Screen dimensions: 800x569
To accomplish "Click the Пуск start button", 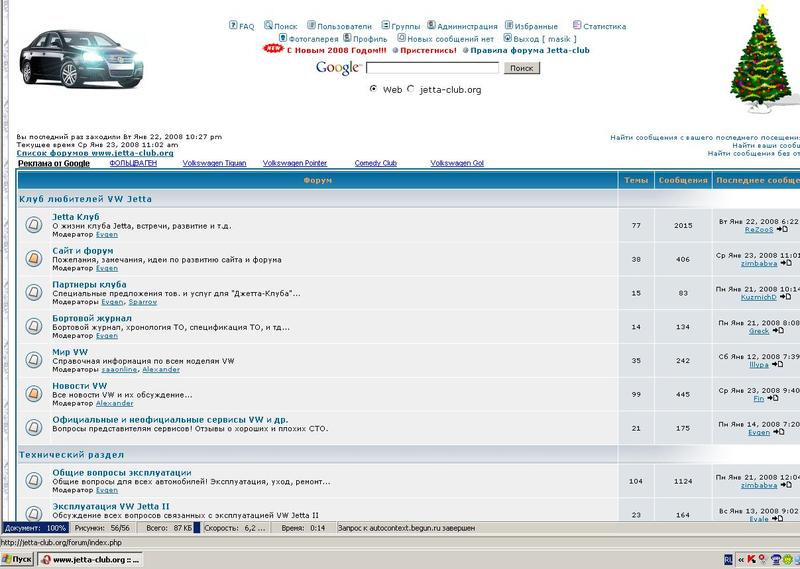I will [17, 559].
